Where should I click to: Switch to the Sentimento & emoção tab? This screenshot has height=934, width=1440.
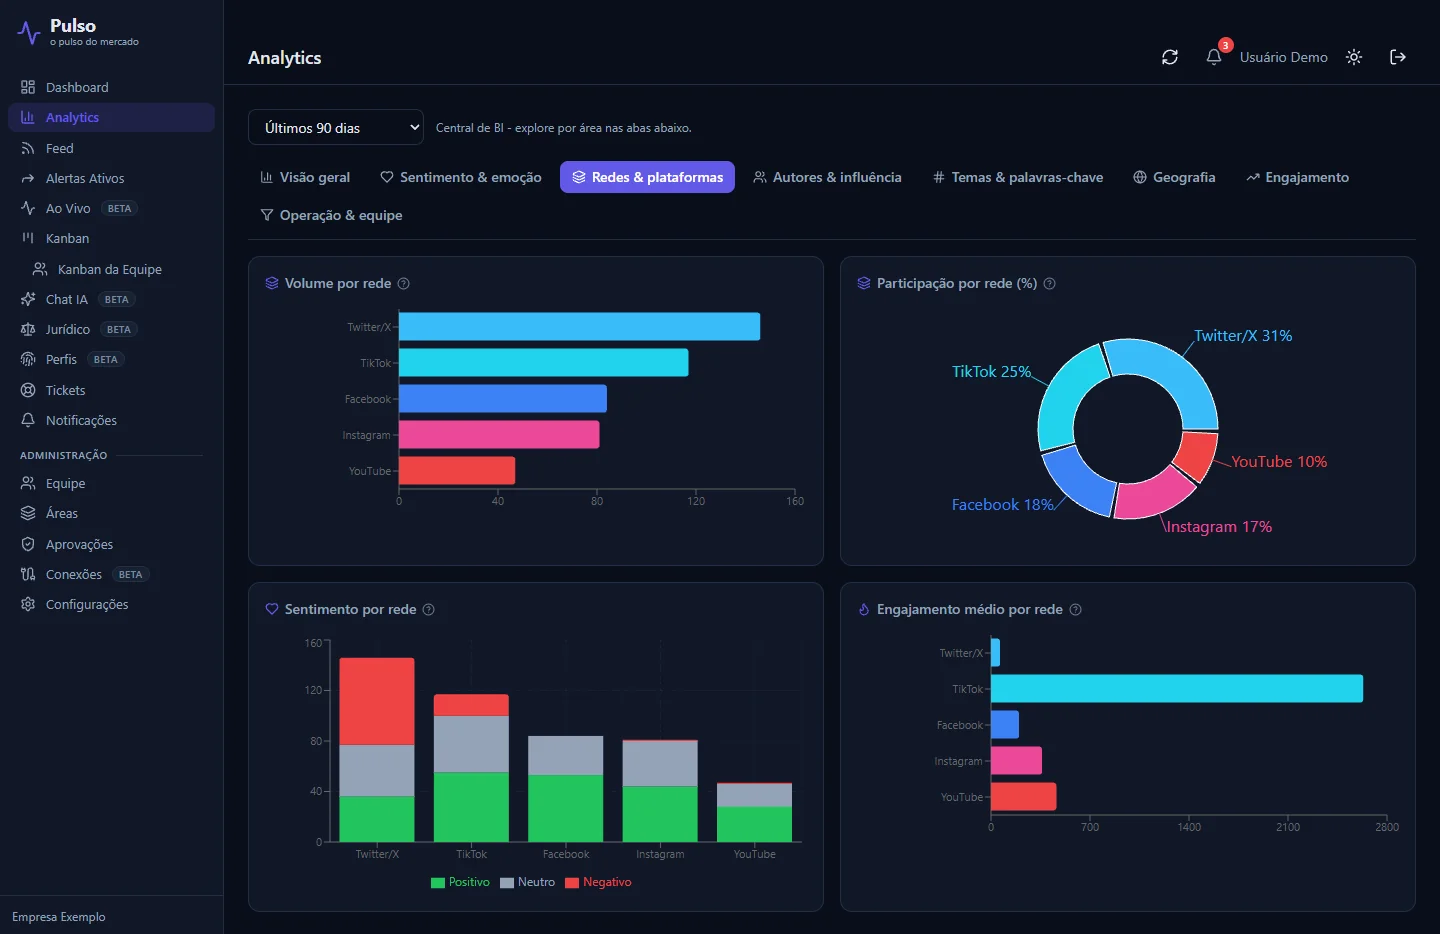click(x=461, y=177)
